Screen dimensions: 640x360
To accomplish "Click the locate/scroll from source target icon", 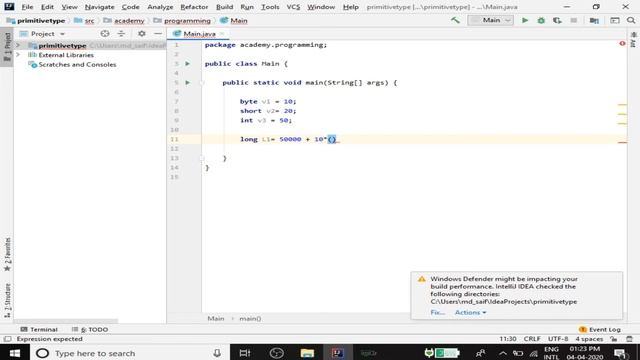I will click(x=105, y=33).
